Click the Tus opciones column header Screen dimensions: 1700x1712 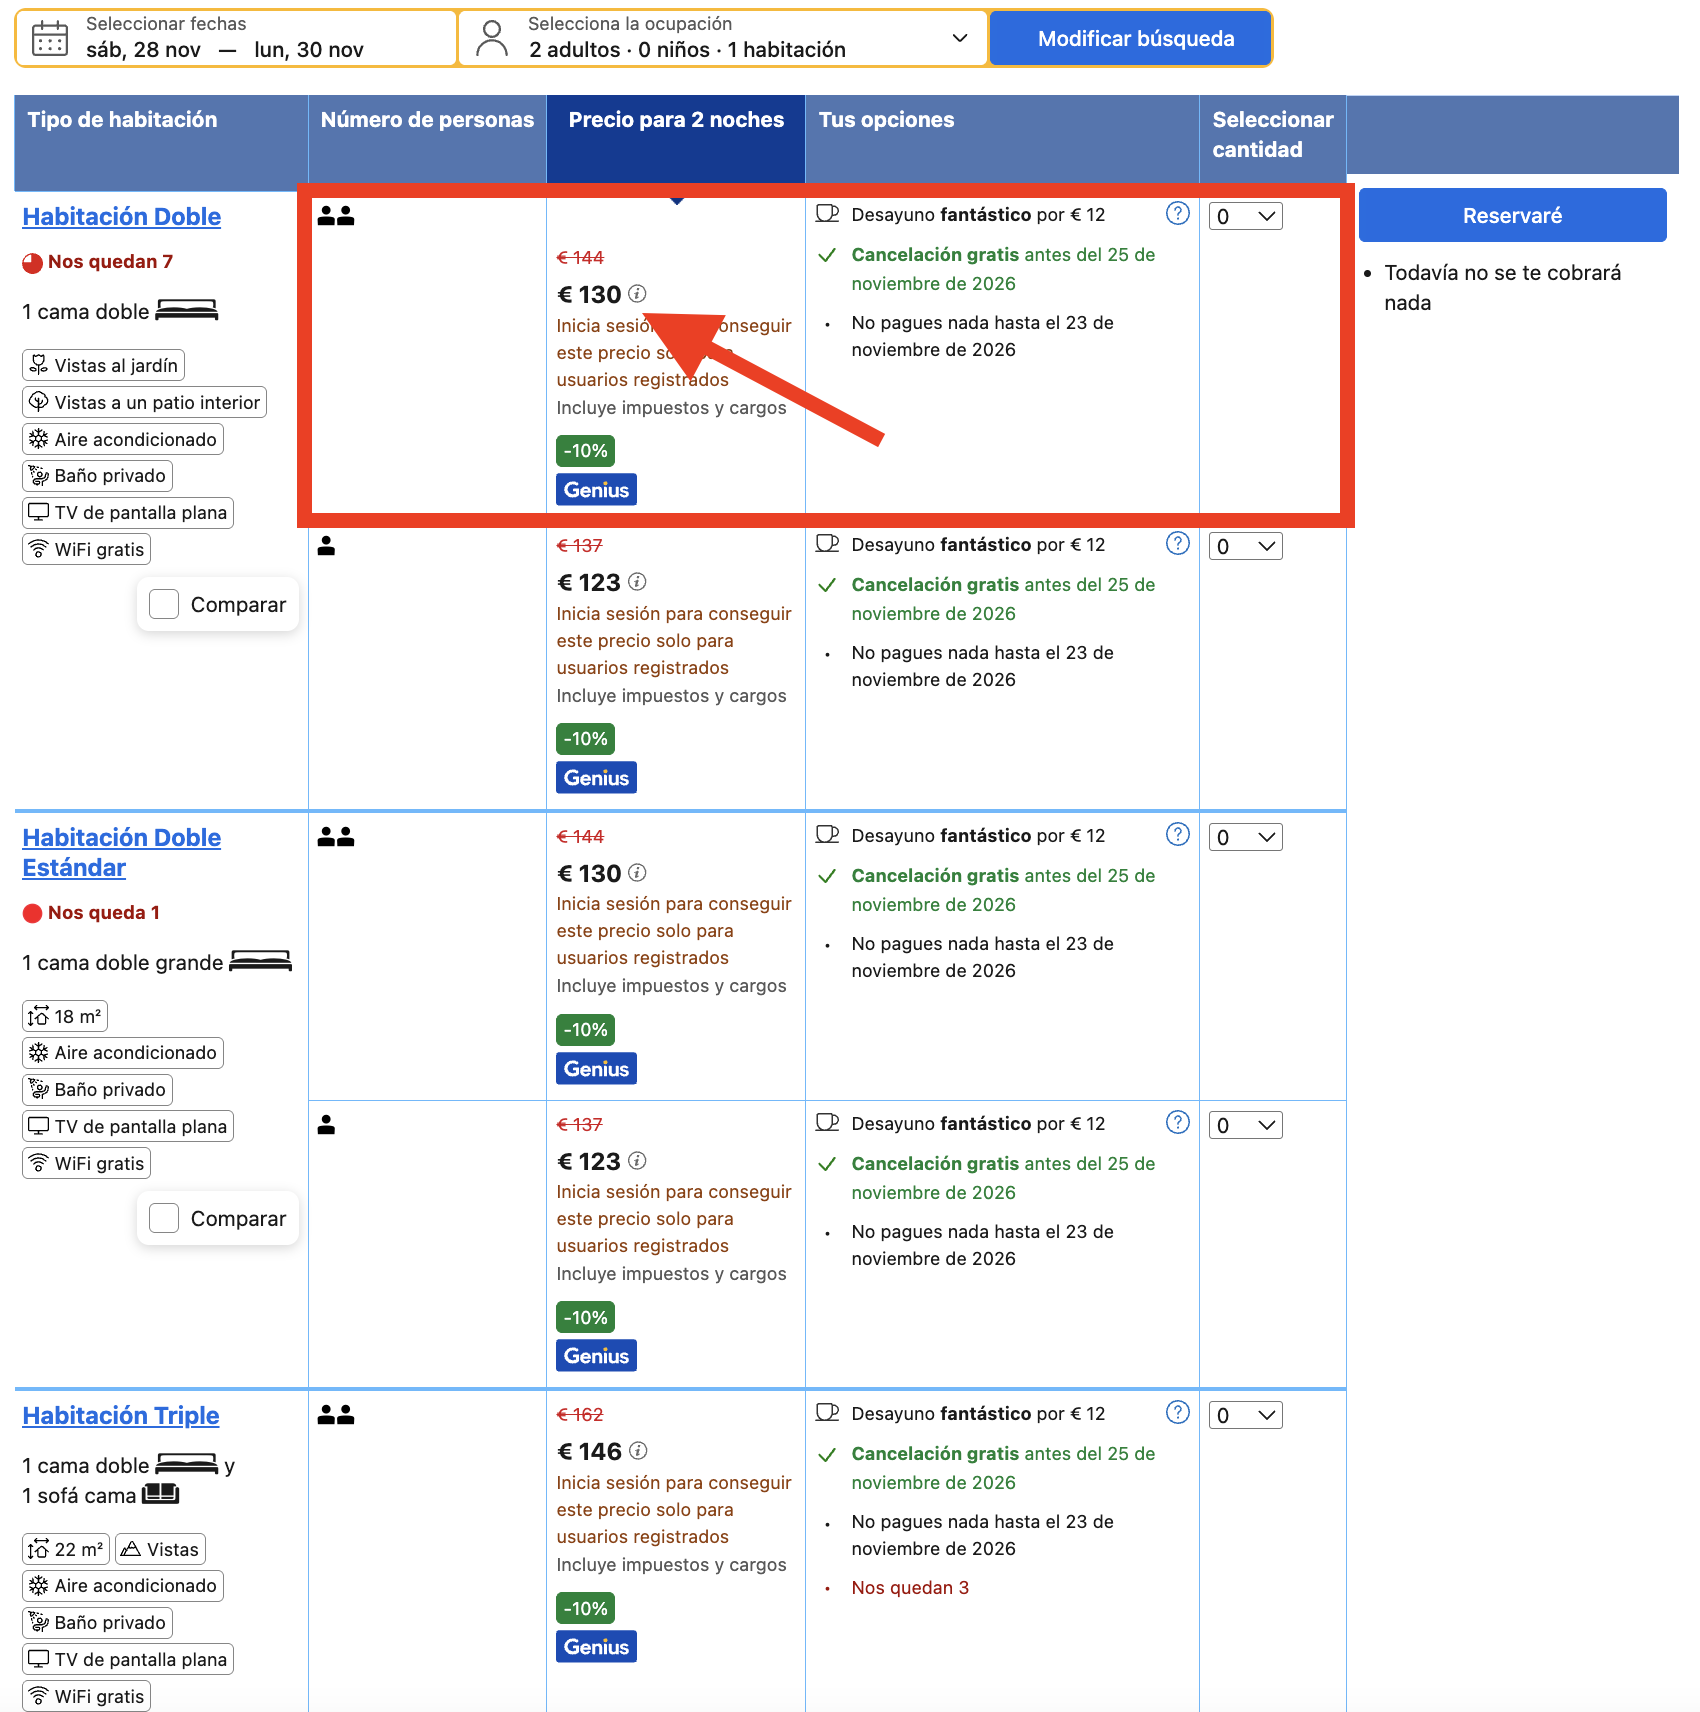[x=1002, y=139]
